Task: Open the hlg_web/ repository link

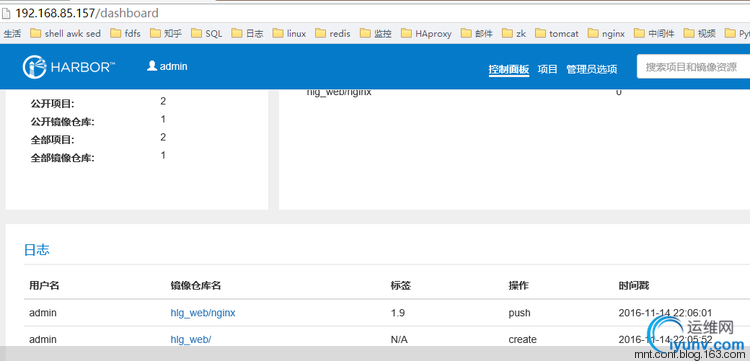Action: click(191, 339)
